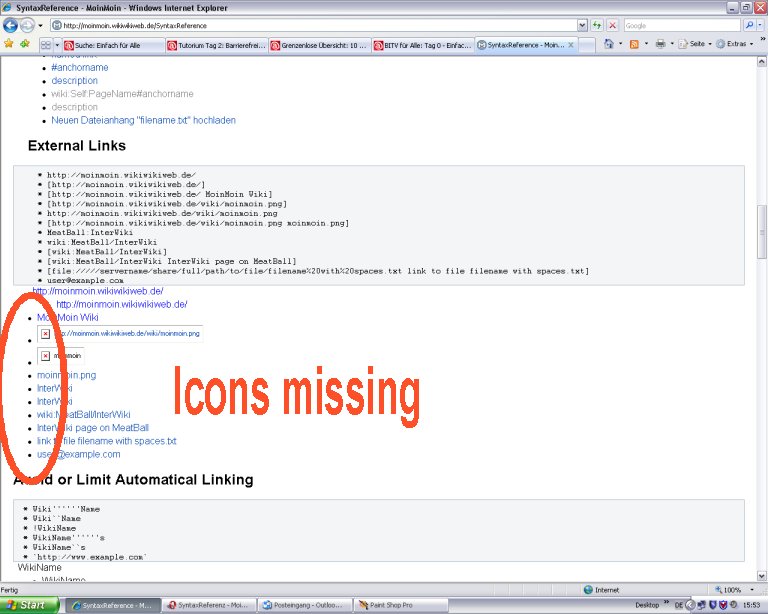Refresh the page with green arrows icon

pyautogui.click(x=597, y=25)
